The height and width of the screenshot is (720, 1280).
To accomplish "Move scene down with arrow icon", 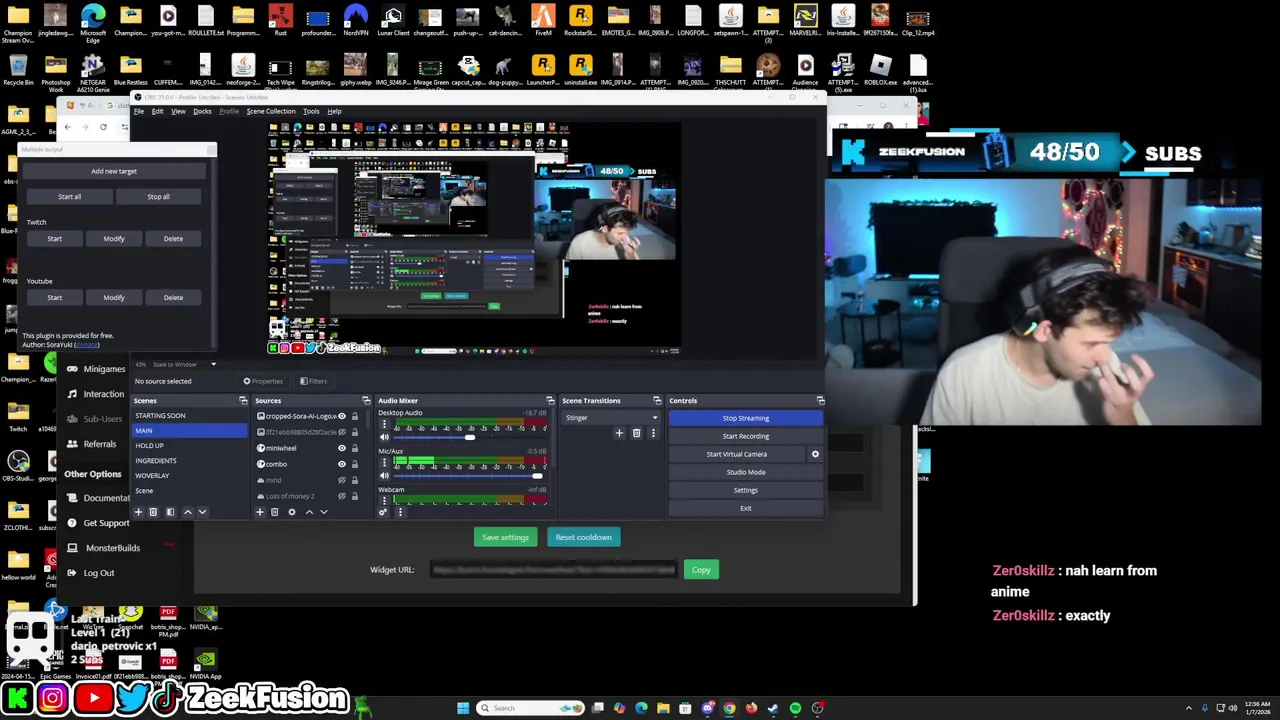I will (x=202, y=512).
